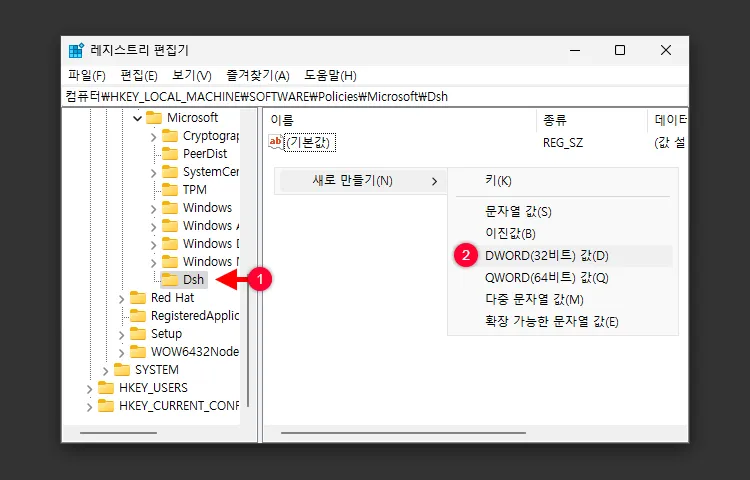Choose 새로 만들기(N) in context menu
Viewport: 750px width, 480px height.
[361, 181]
